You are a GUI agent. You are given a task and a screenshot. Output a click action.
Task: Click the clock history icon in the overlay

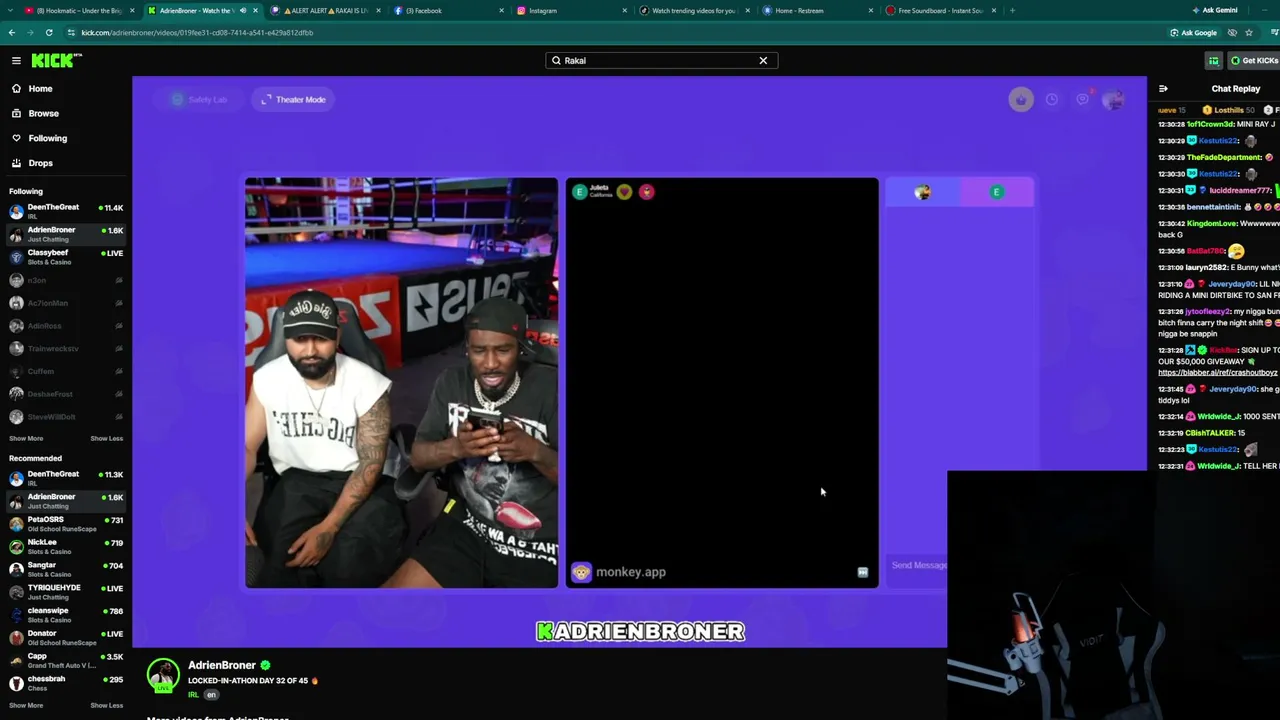(1051, 99)
